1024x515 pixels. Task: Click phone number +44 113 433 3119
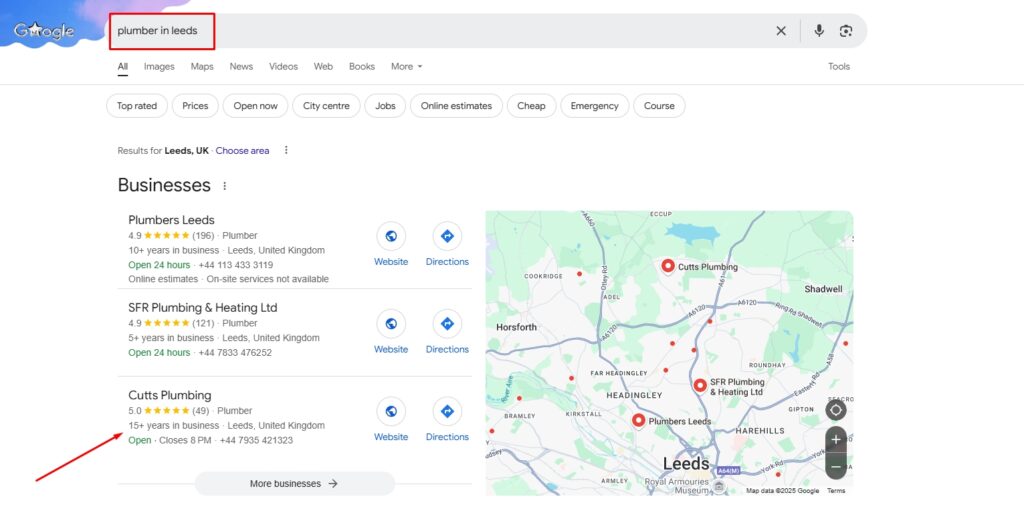click(x=236, y=265)
